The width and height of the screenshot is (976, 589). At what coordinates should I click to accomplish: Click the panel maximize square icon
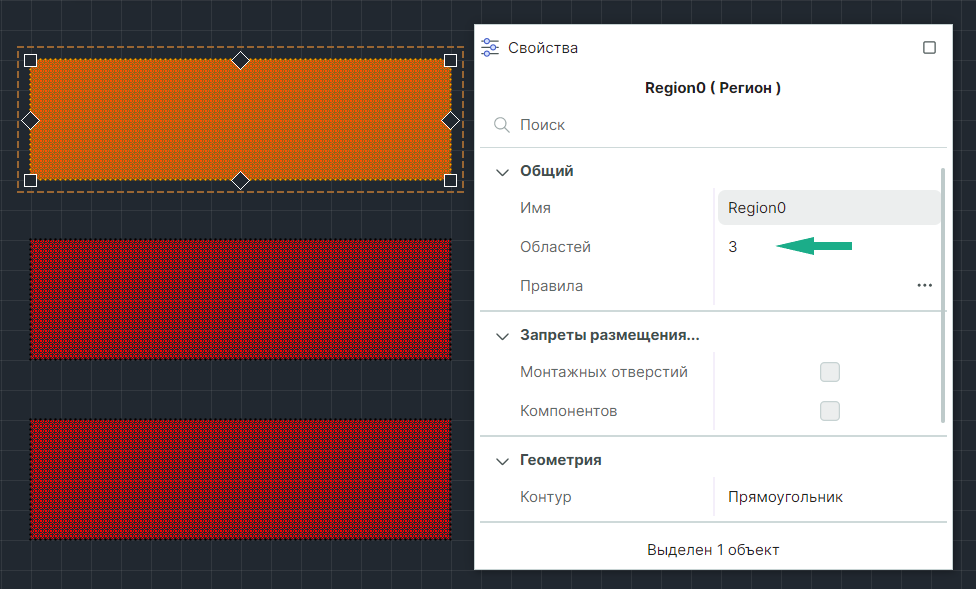pyautogui.click(x=929, y=47)
